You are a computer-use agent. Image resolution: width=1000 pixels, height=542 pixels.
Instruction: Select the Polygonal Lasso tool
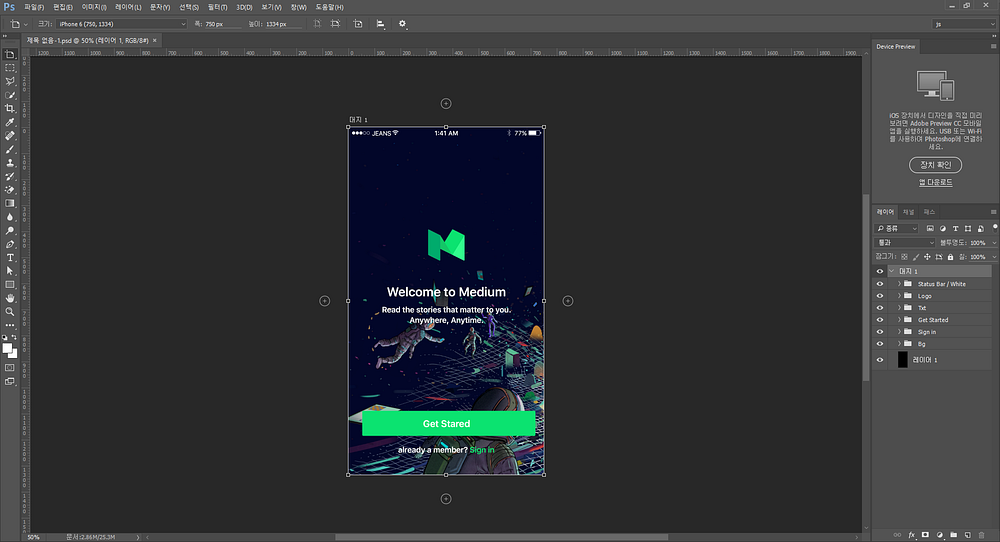(x=10, y=82)
